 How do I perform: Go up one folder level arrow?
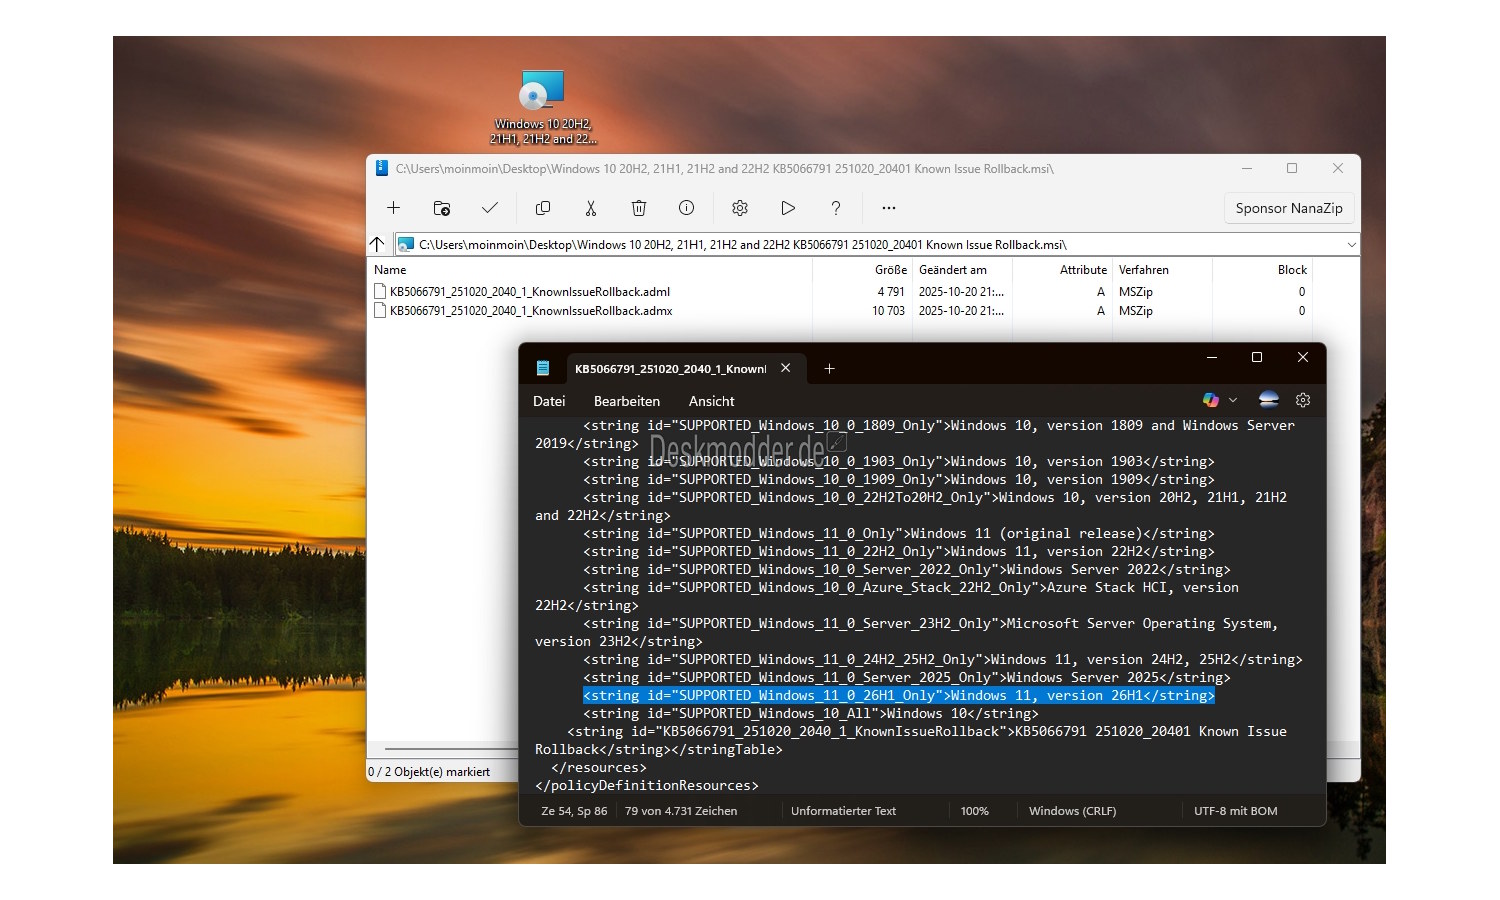pos(377,244)
